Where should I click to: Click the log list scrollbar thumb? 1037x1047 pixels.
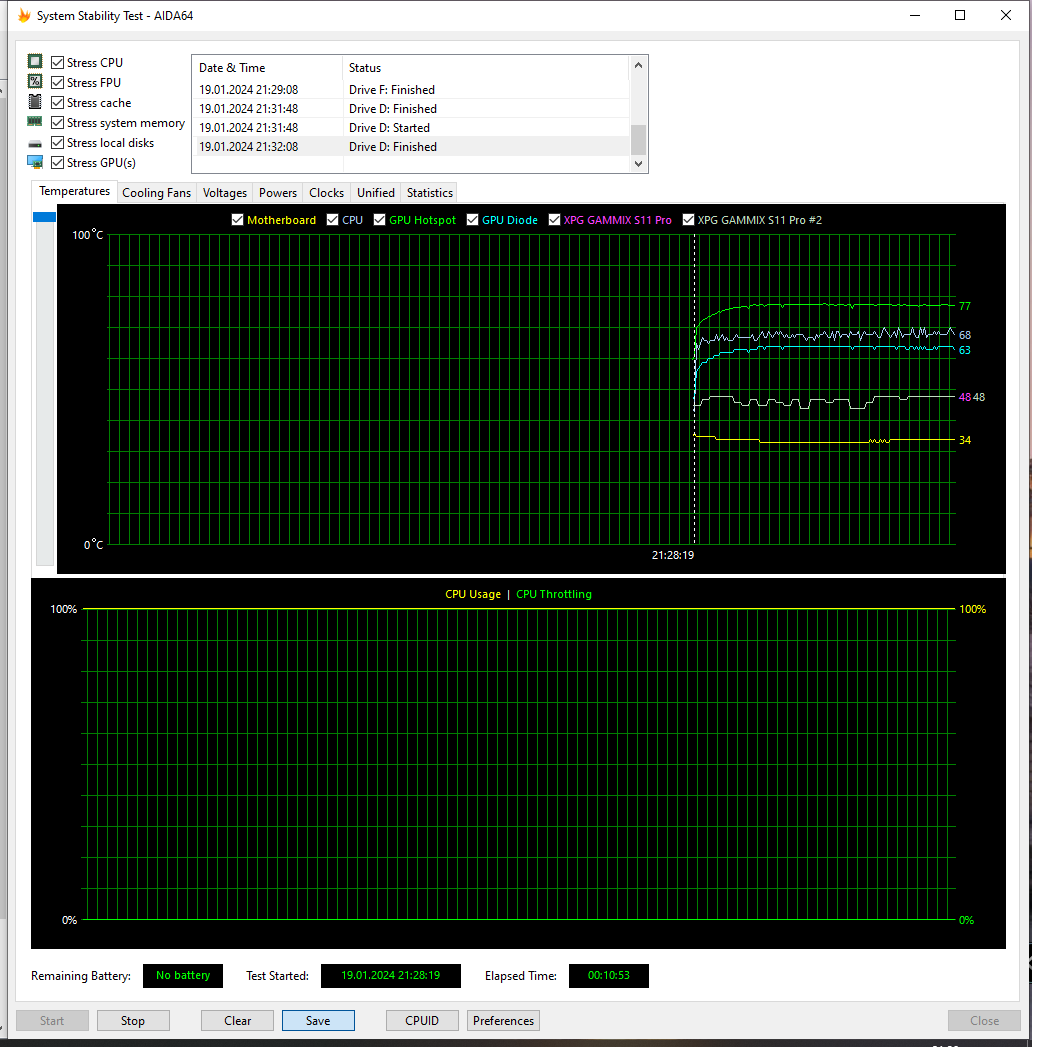coord(638,140)
